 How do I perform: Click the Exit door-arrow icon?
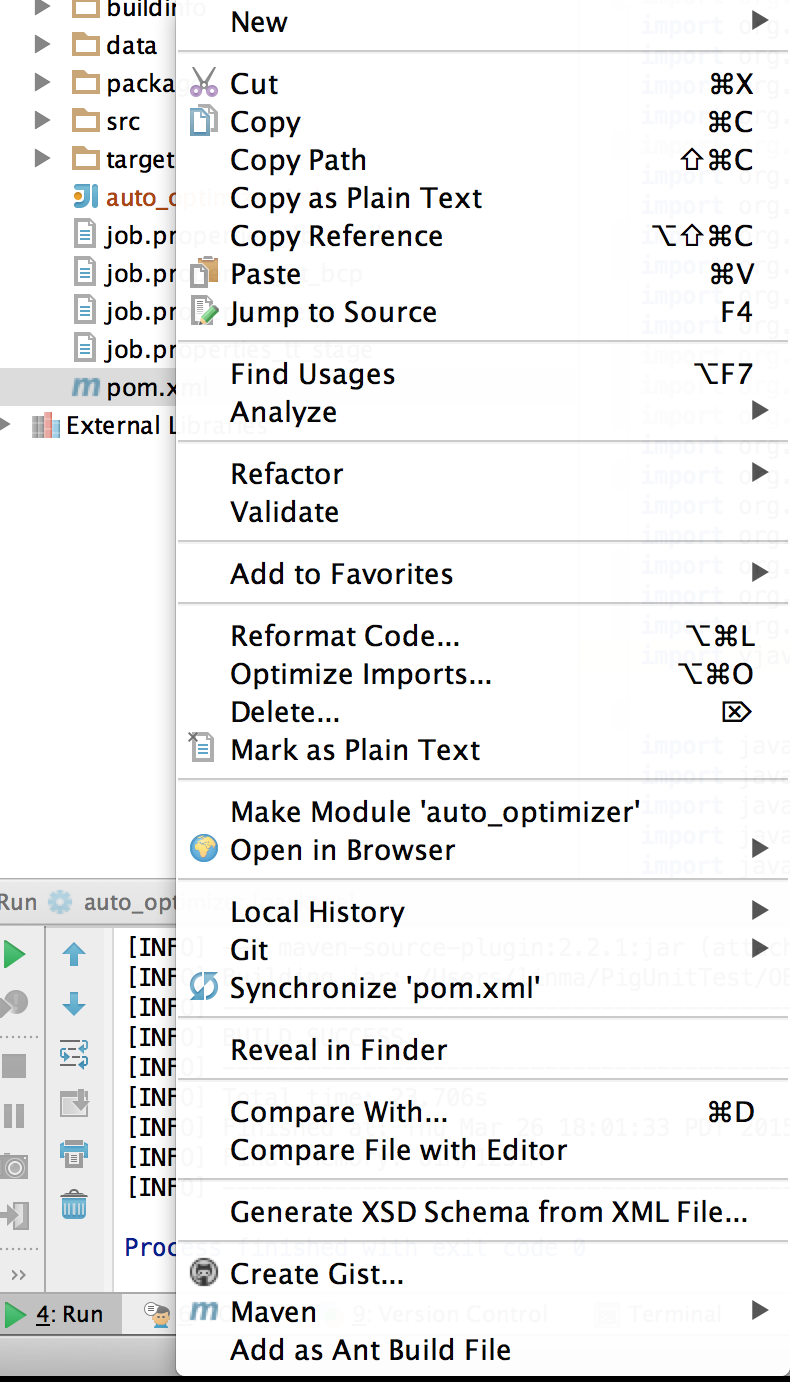tap(14, 1216)
